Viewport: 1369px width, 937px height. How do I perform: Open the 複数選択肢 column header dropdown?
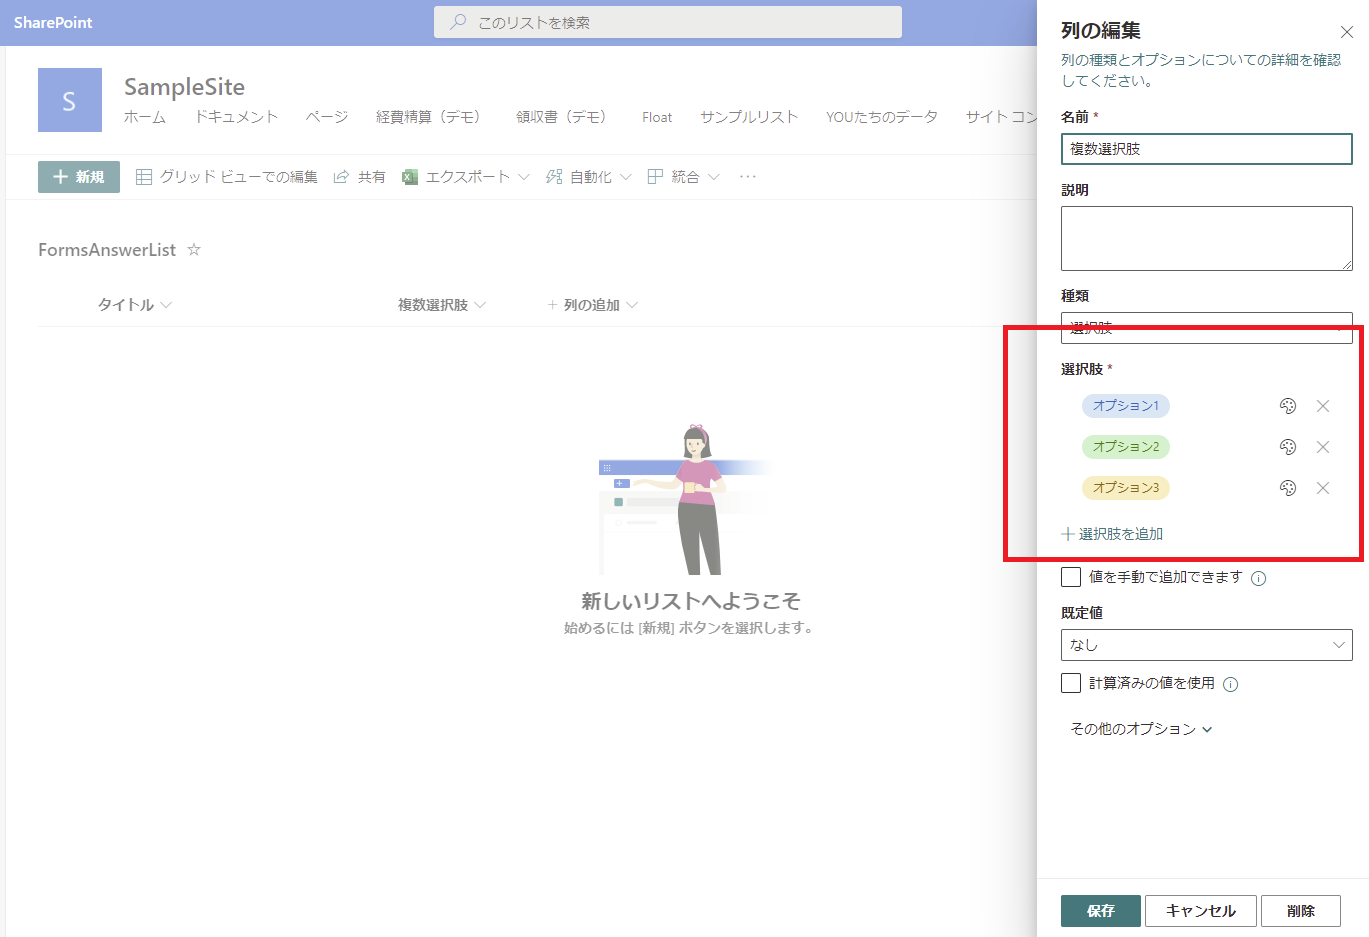[x=480, y=304]
